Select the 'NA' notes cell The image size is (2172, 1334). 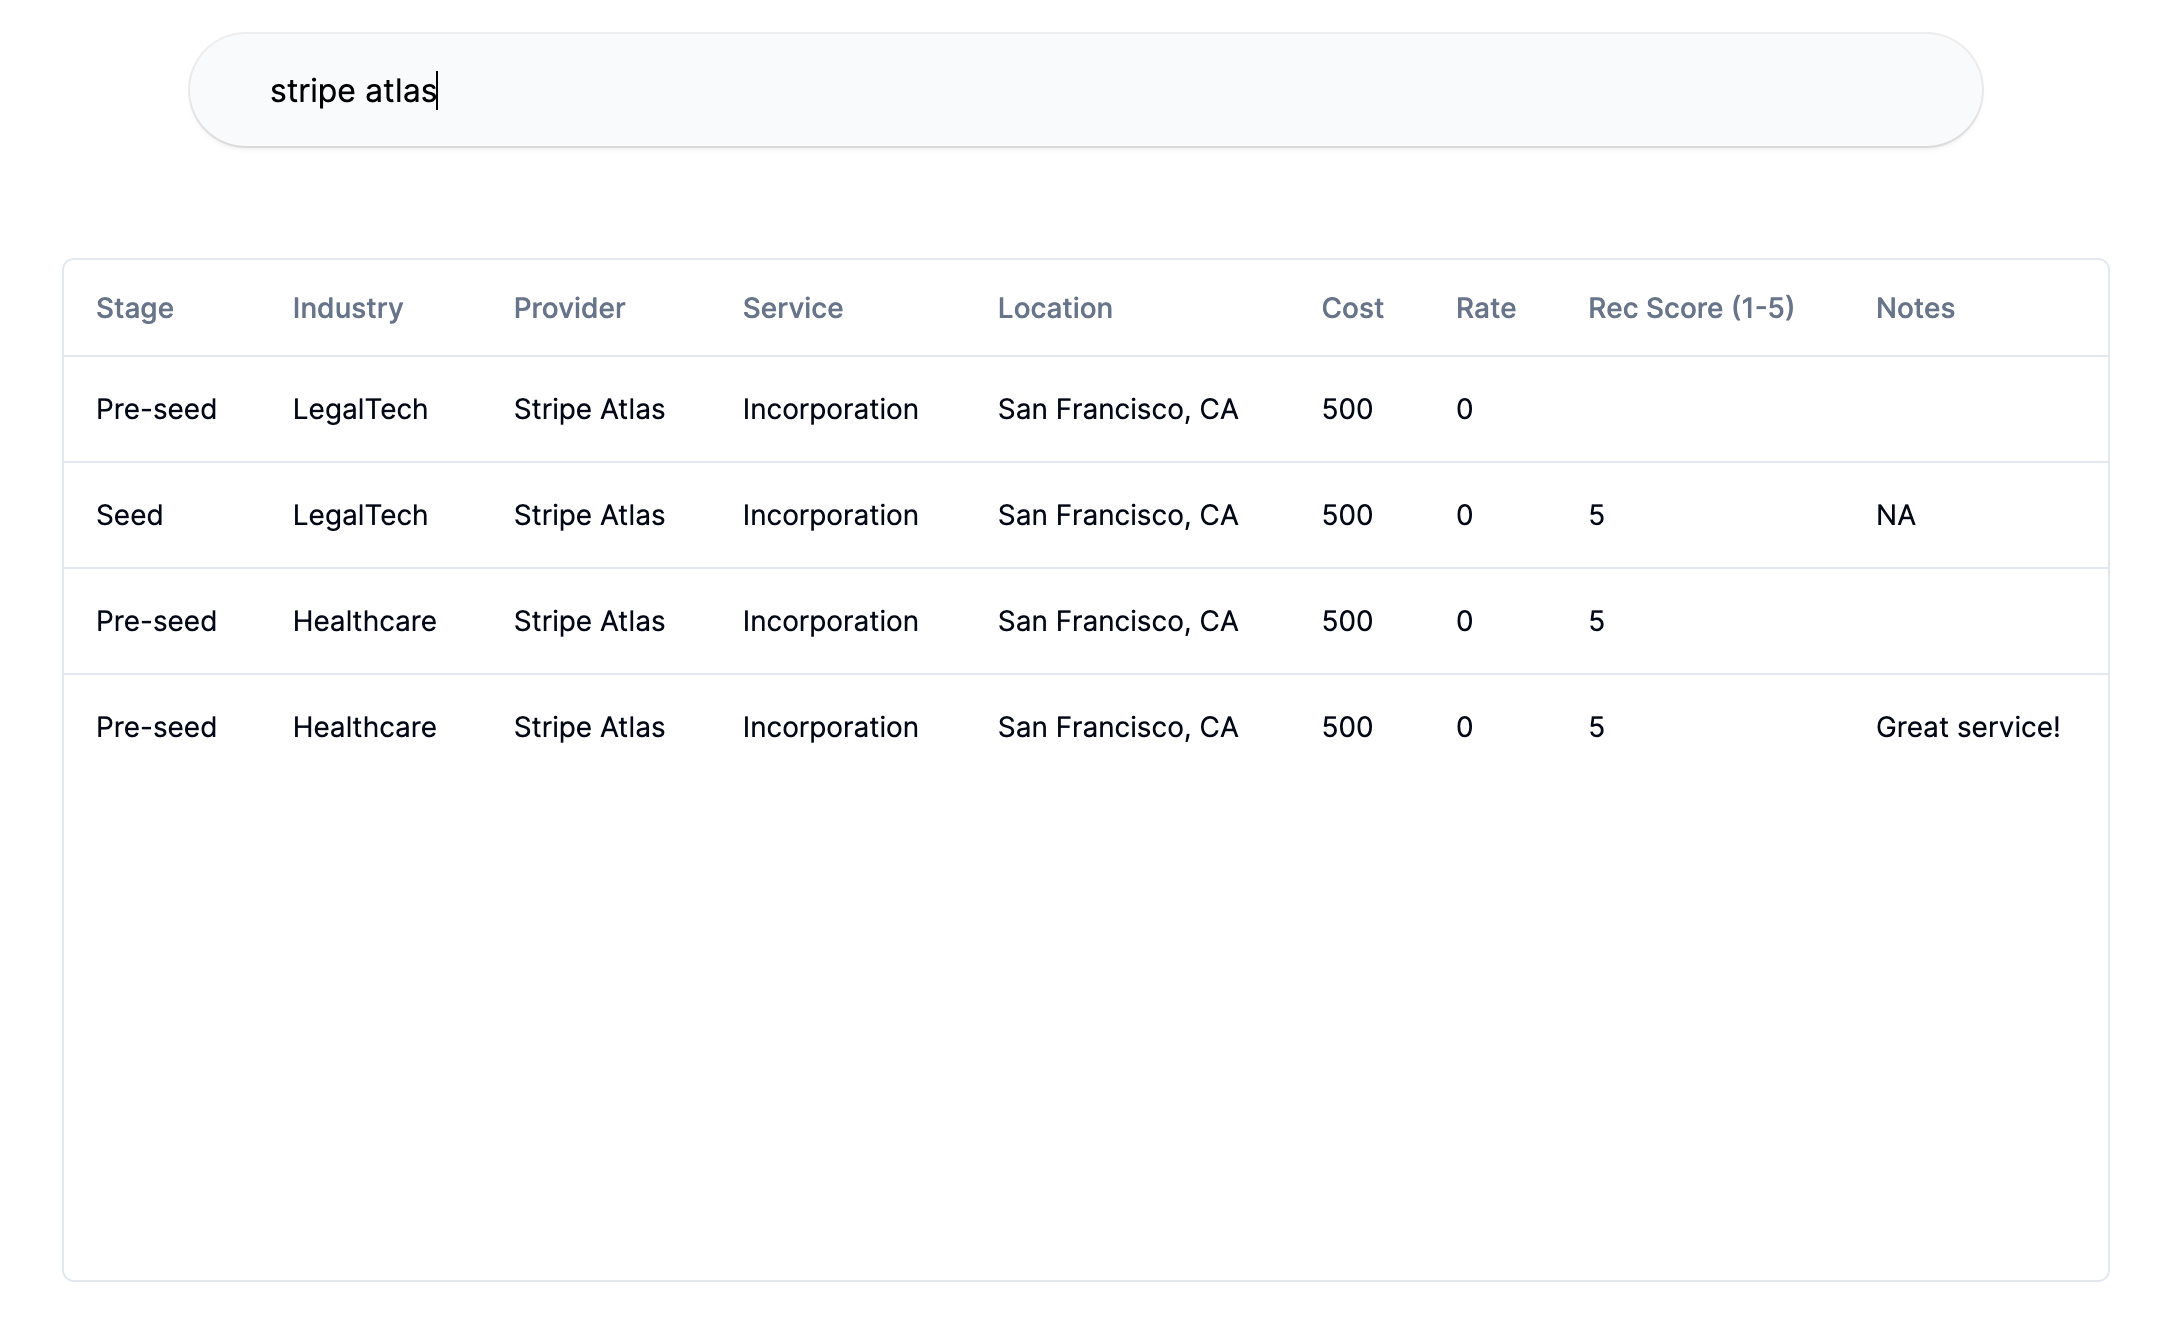pyautogui.click(x=1896, y=515)
